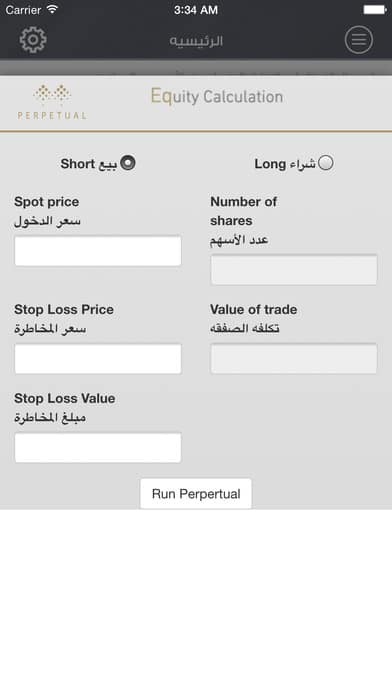
Task: Tap the battery indicator icon
Action: (x=375, y=9)
